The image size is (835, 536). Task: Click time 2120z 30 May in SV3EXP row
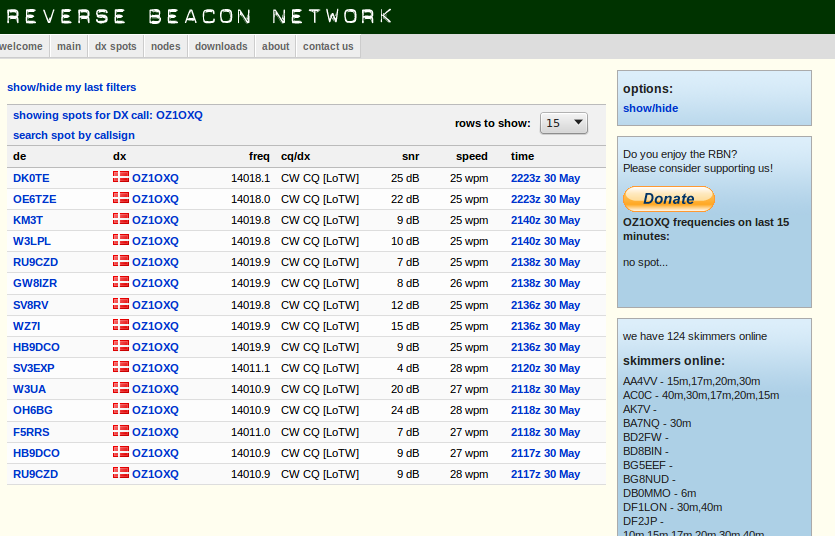545,368
